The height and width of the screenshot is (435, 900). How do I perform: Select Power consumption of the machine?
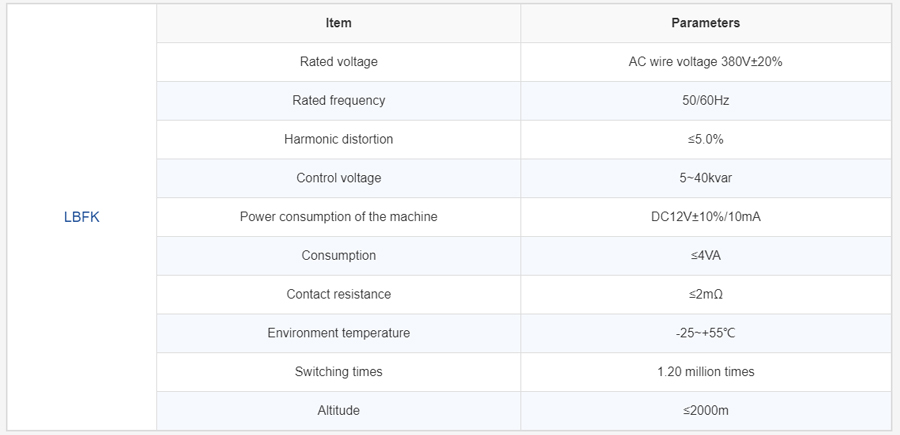point(338,217)
